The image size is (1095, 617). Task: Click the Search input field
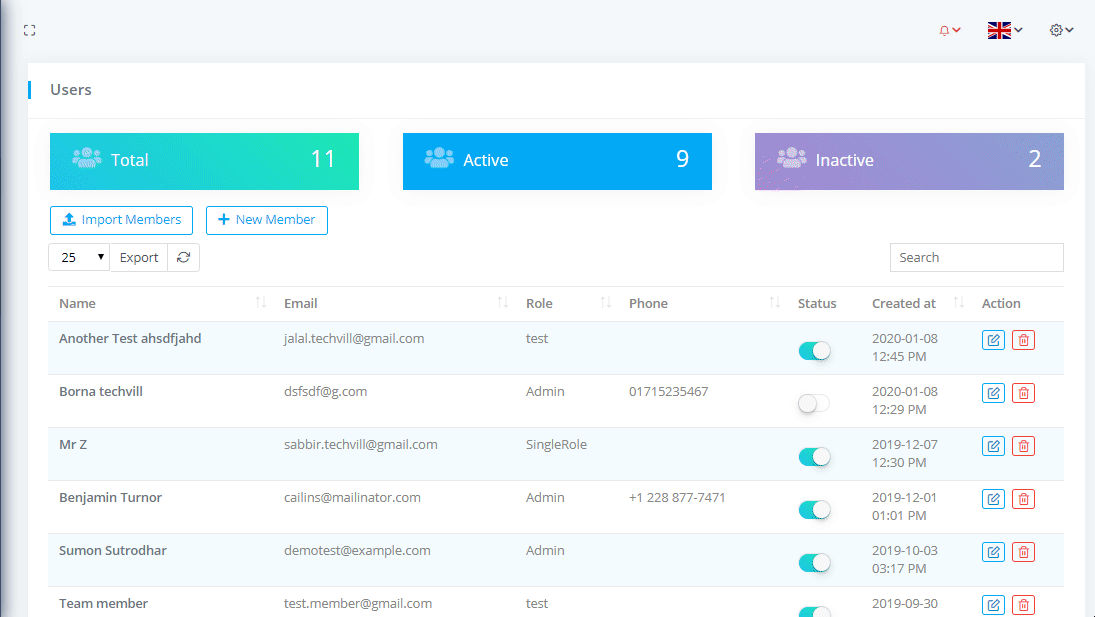[x=976, y=258]
